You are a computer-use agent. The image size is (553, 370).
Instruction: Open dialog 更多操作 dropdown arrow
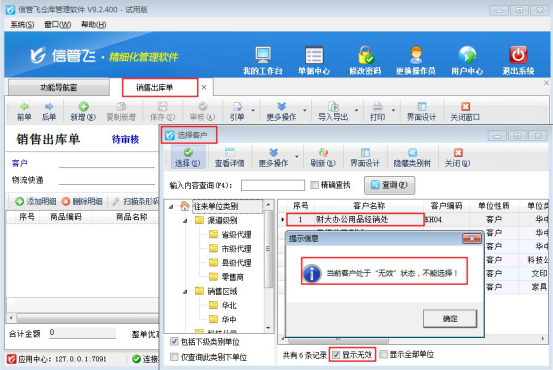297,157
